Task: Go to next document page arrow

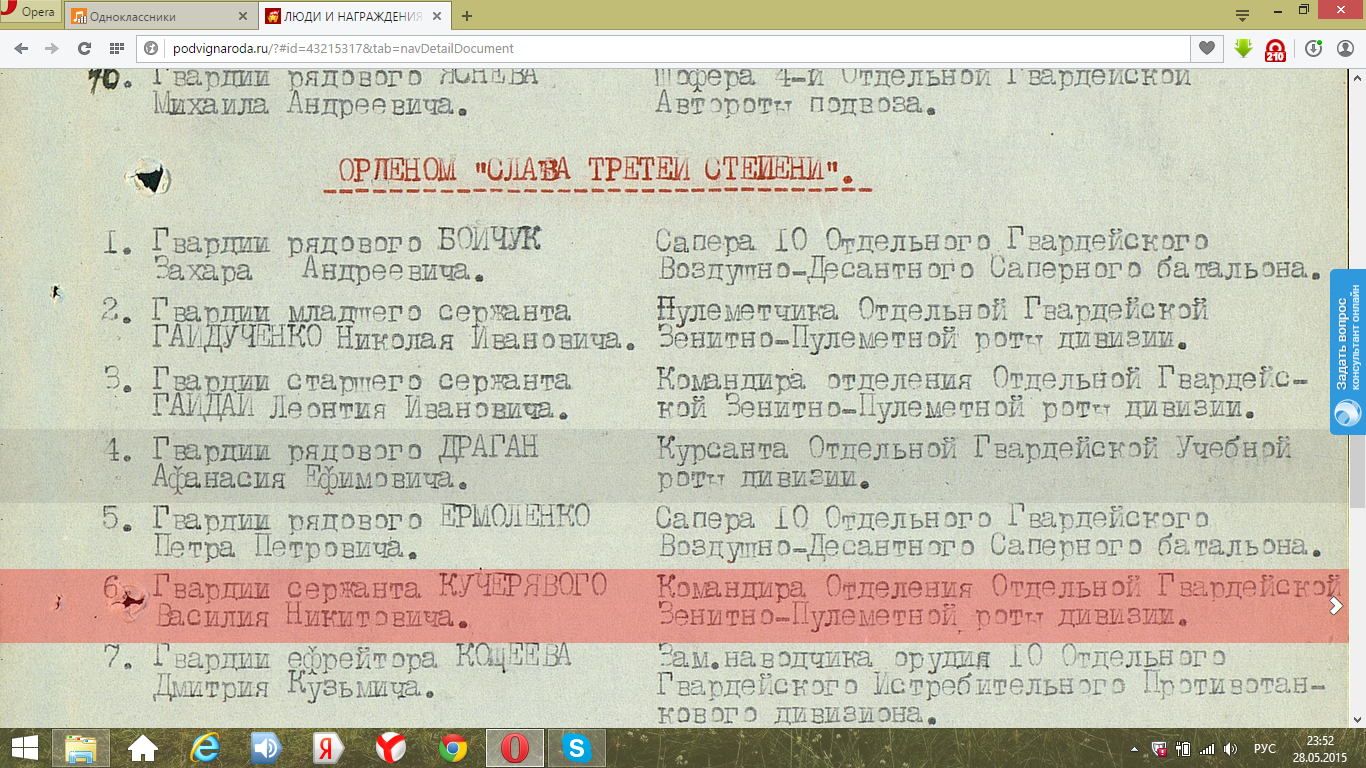Action: [x=1335, y=605]
